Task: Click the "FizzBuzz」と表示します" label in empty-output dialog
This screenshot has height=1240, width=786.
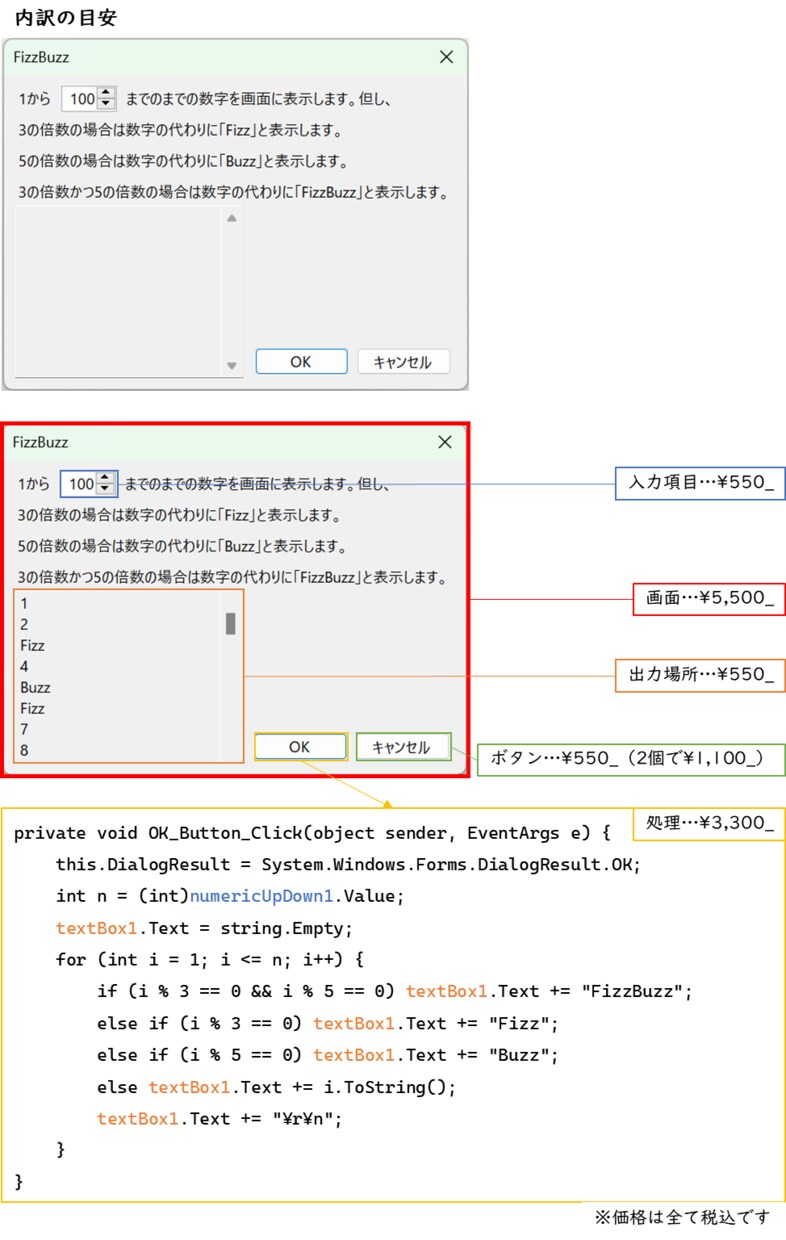Action: coord(232,192)
